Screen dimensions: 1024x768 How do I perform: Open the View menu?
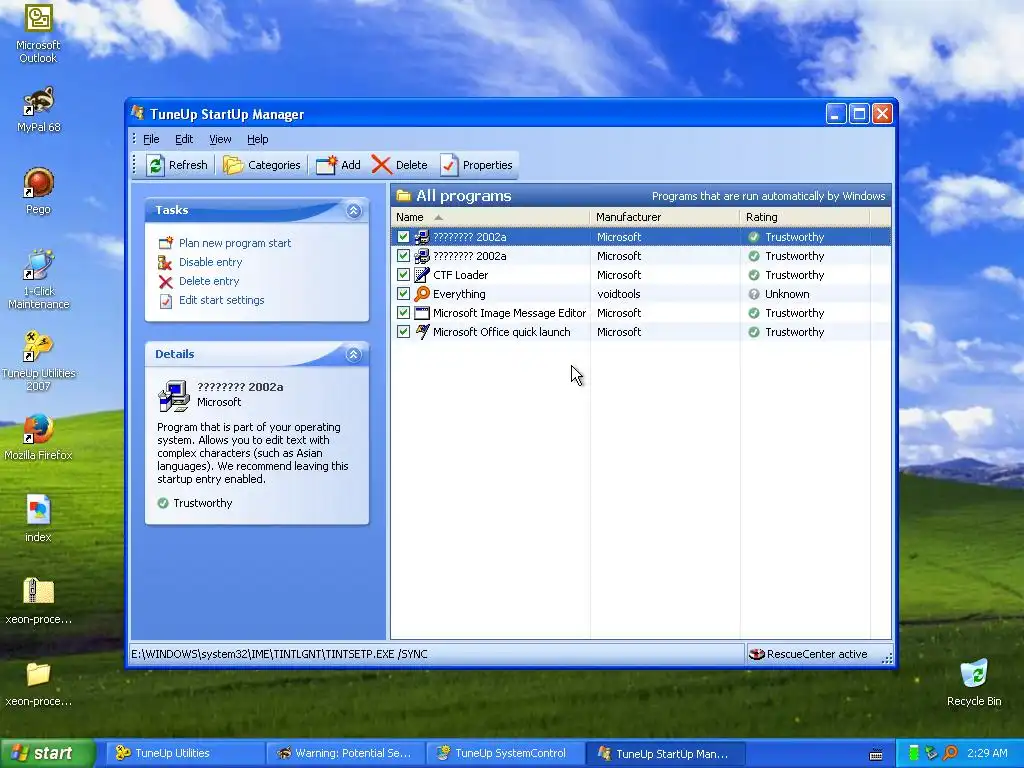pyautogui.click(x=220, y=139)
